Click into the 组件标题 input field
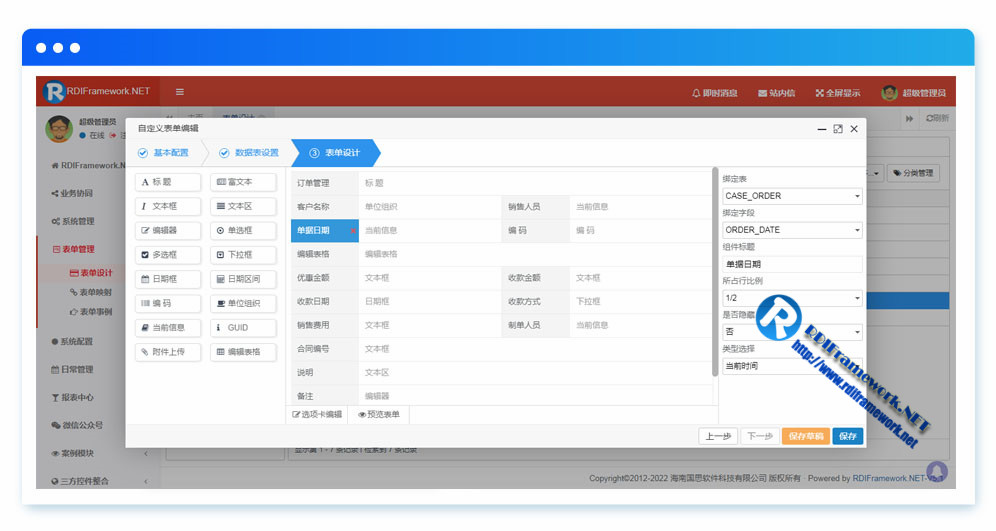 coord(792,264)
